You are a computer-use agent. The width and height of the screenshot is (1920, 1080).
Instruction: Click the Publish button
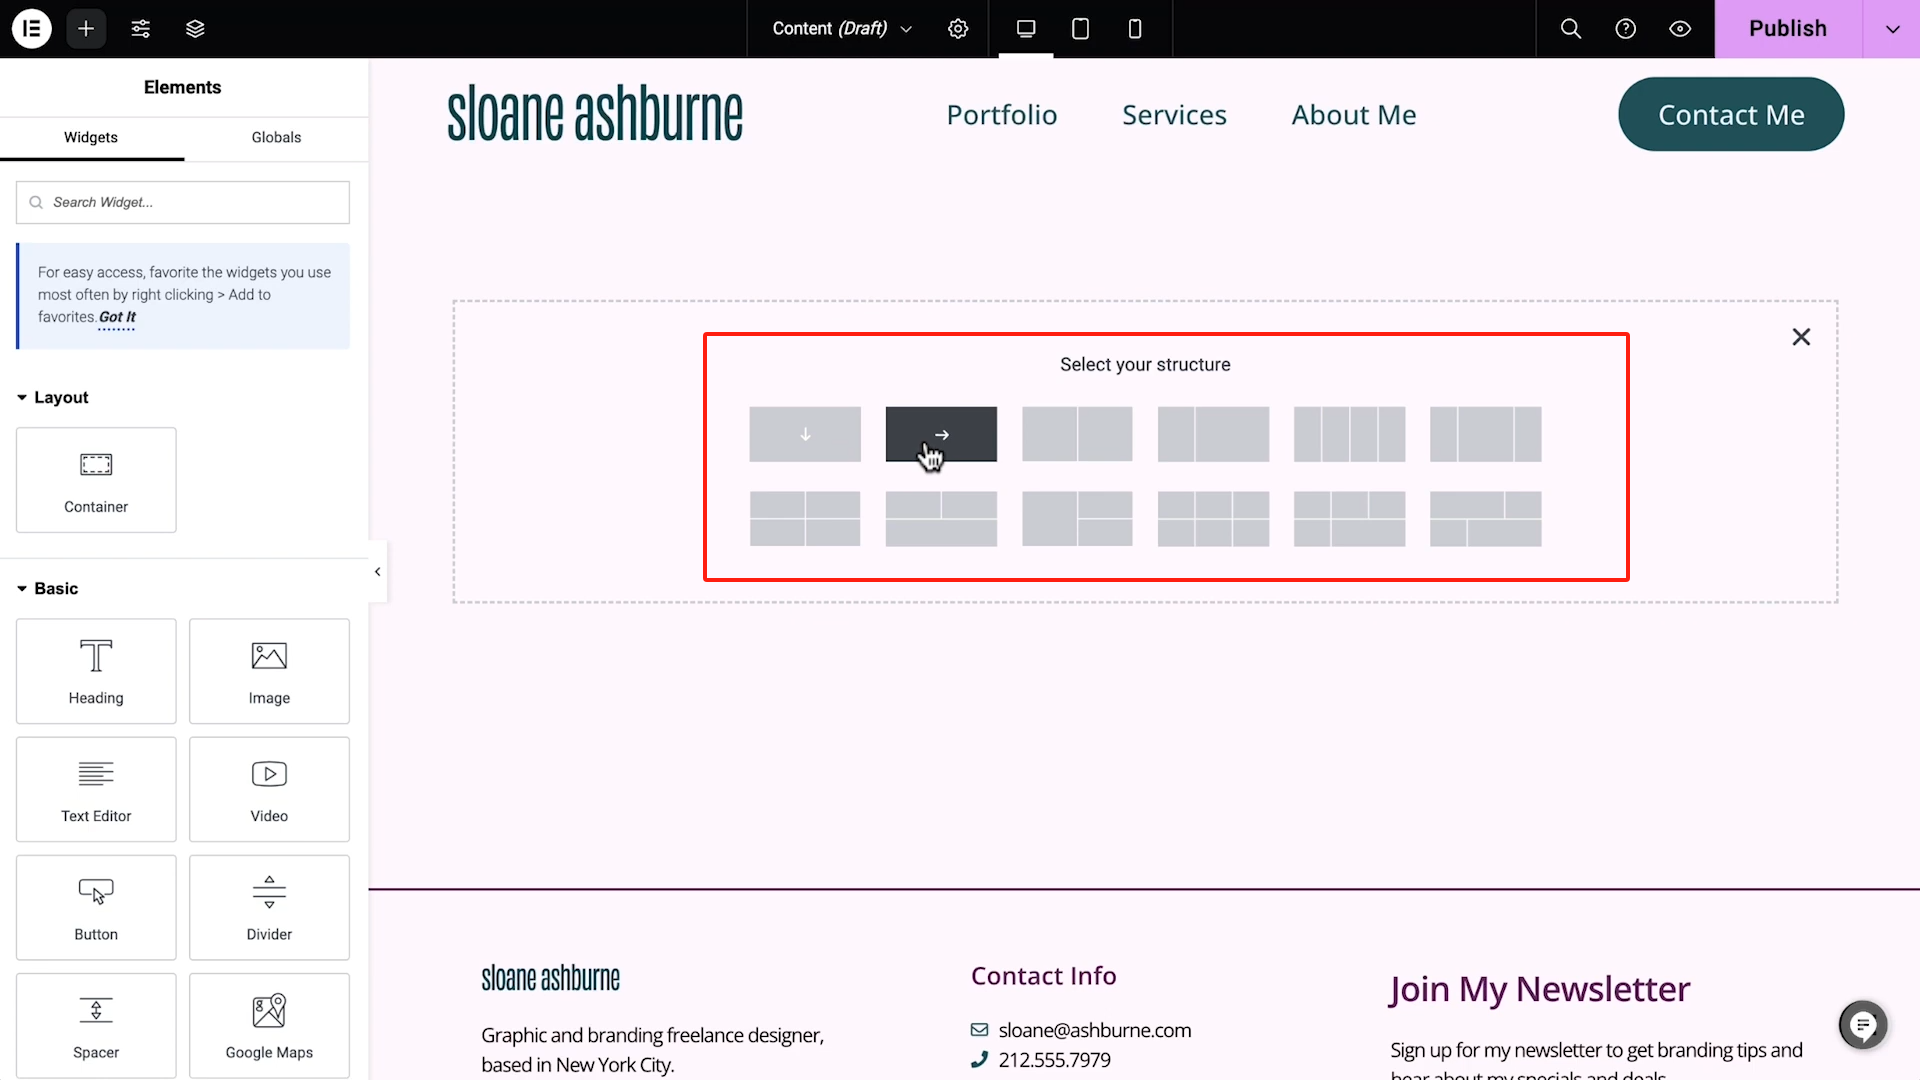(x=1787, y=29)
